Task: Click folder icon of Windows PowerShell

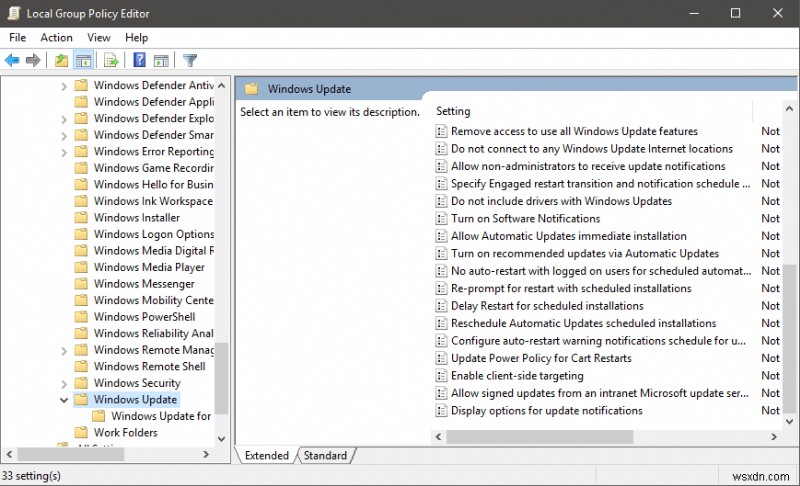Action: click(81, 317)
